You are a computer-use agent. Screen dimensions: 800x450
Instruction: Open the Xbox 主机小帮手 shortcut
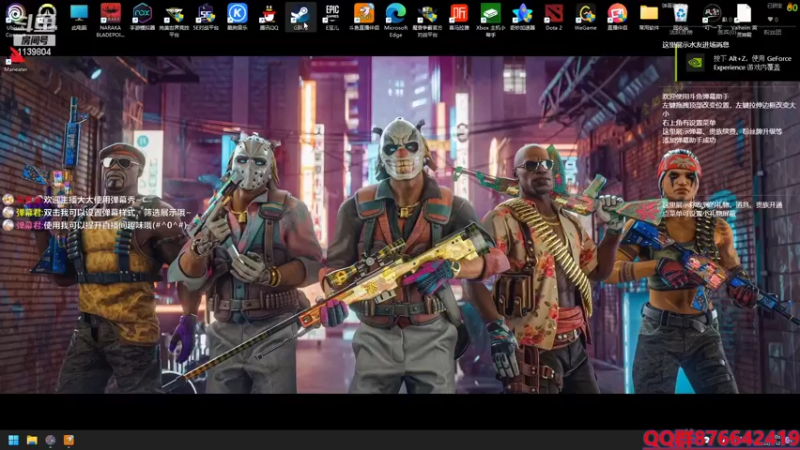490,19
